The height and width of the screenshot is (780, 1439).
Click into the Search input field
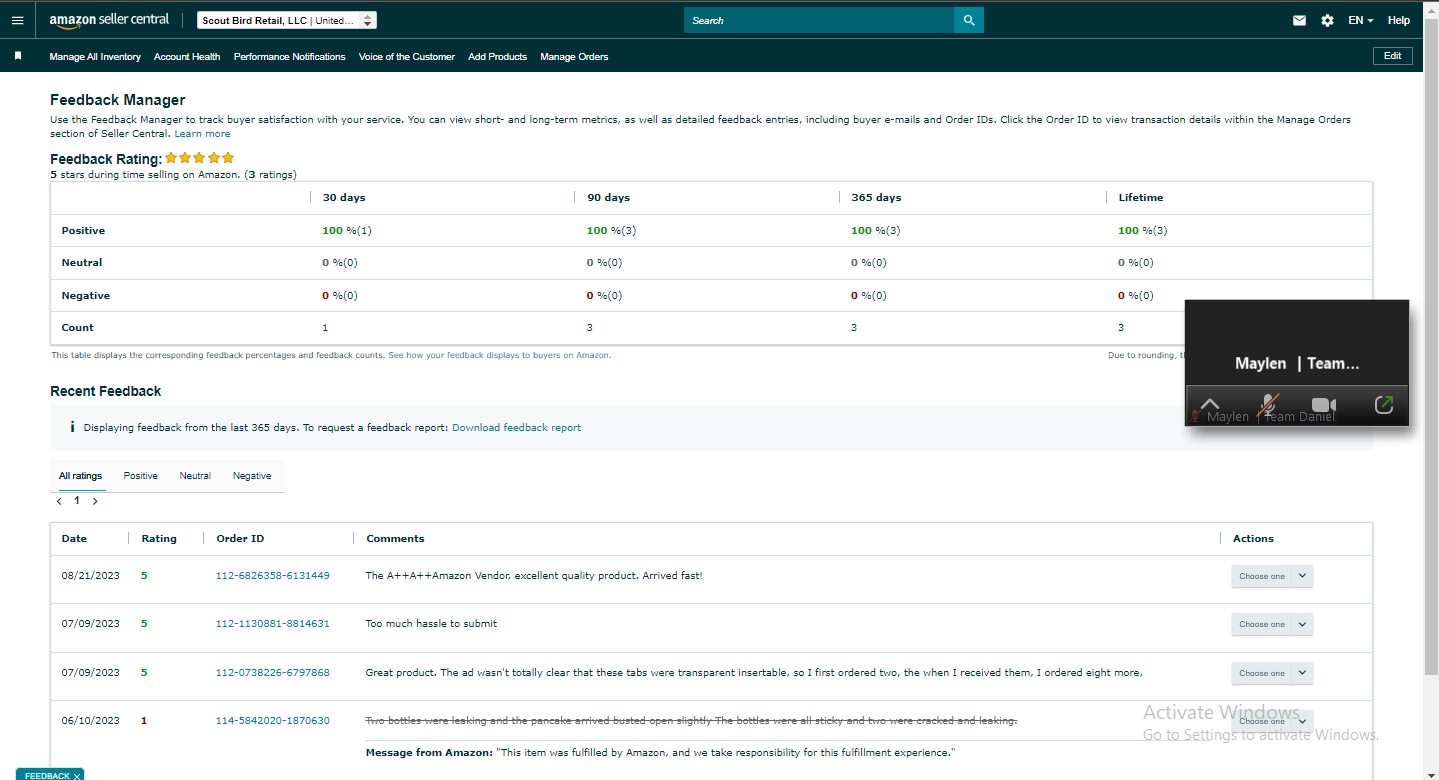click(x=819, y=20)
